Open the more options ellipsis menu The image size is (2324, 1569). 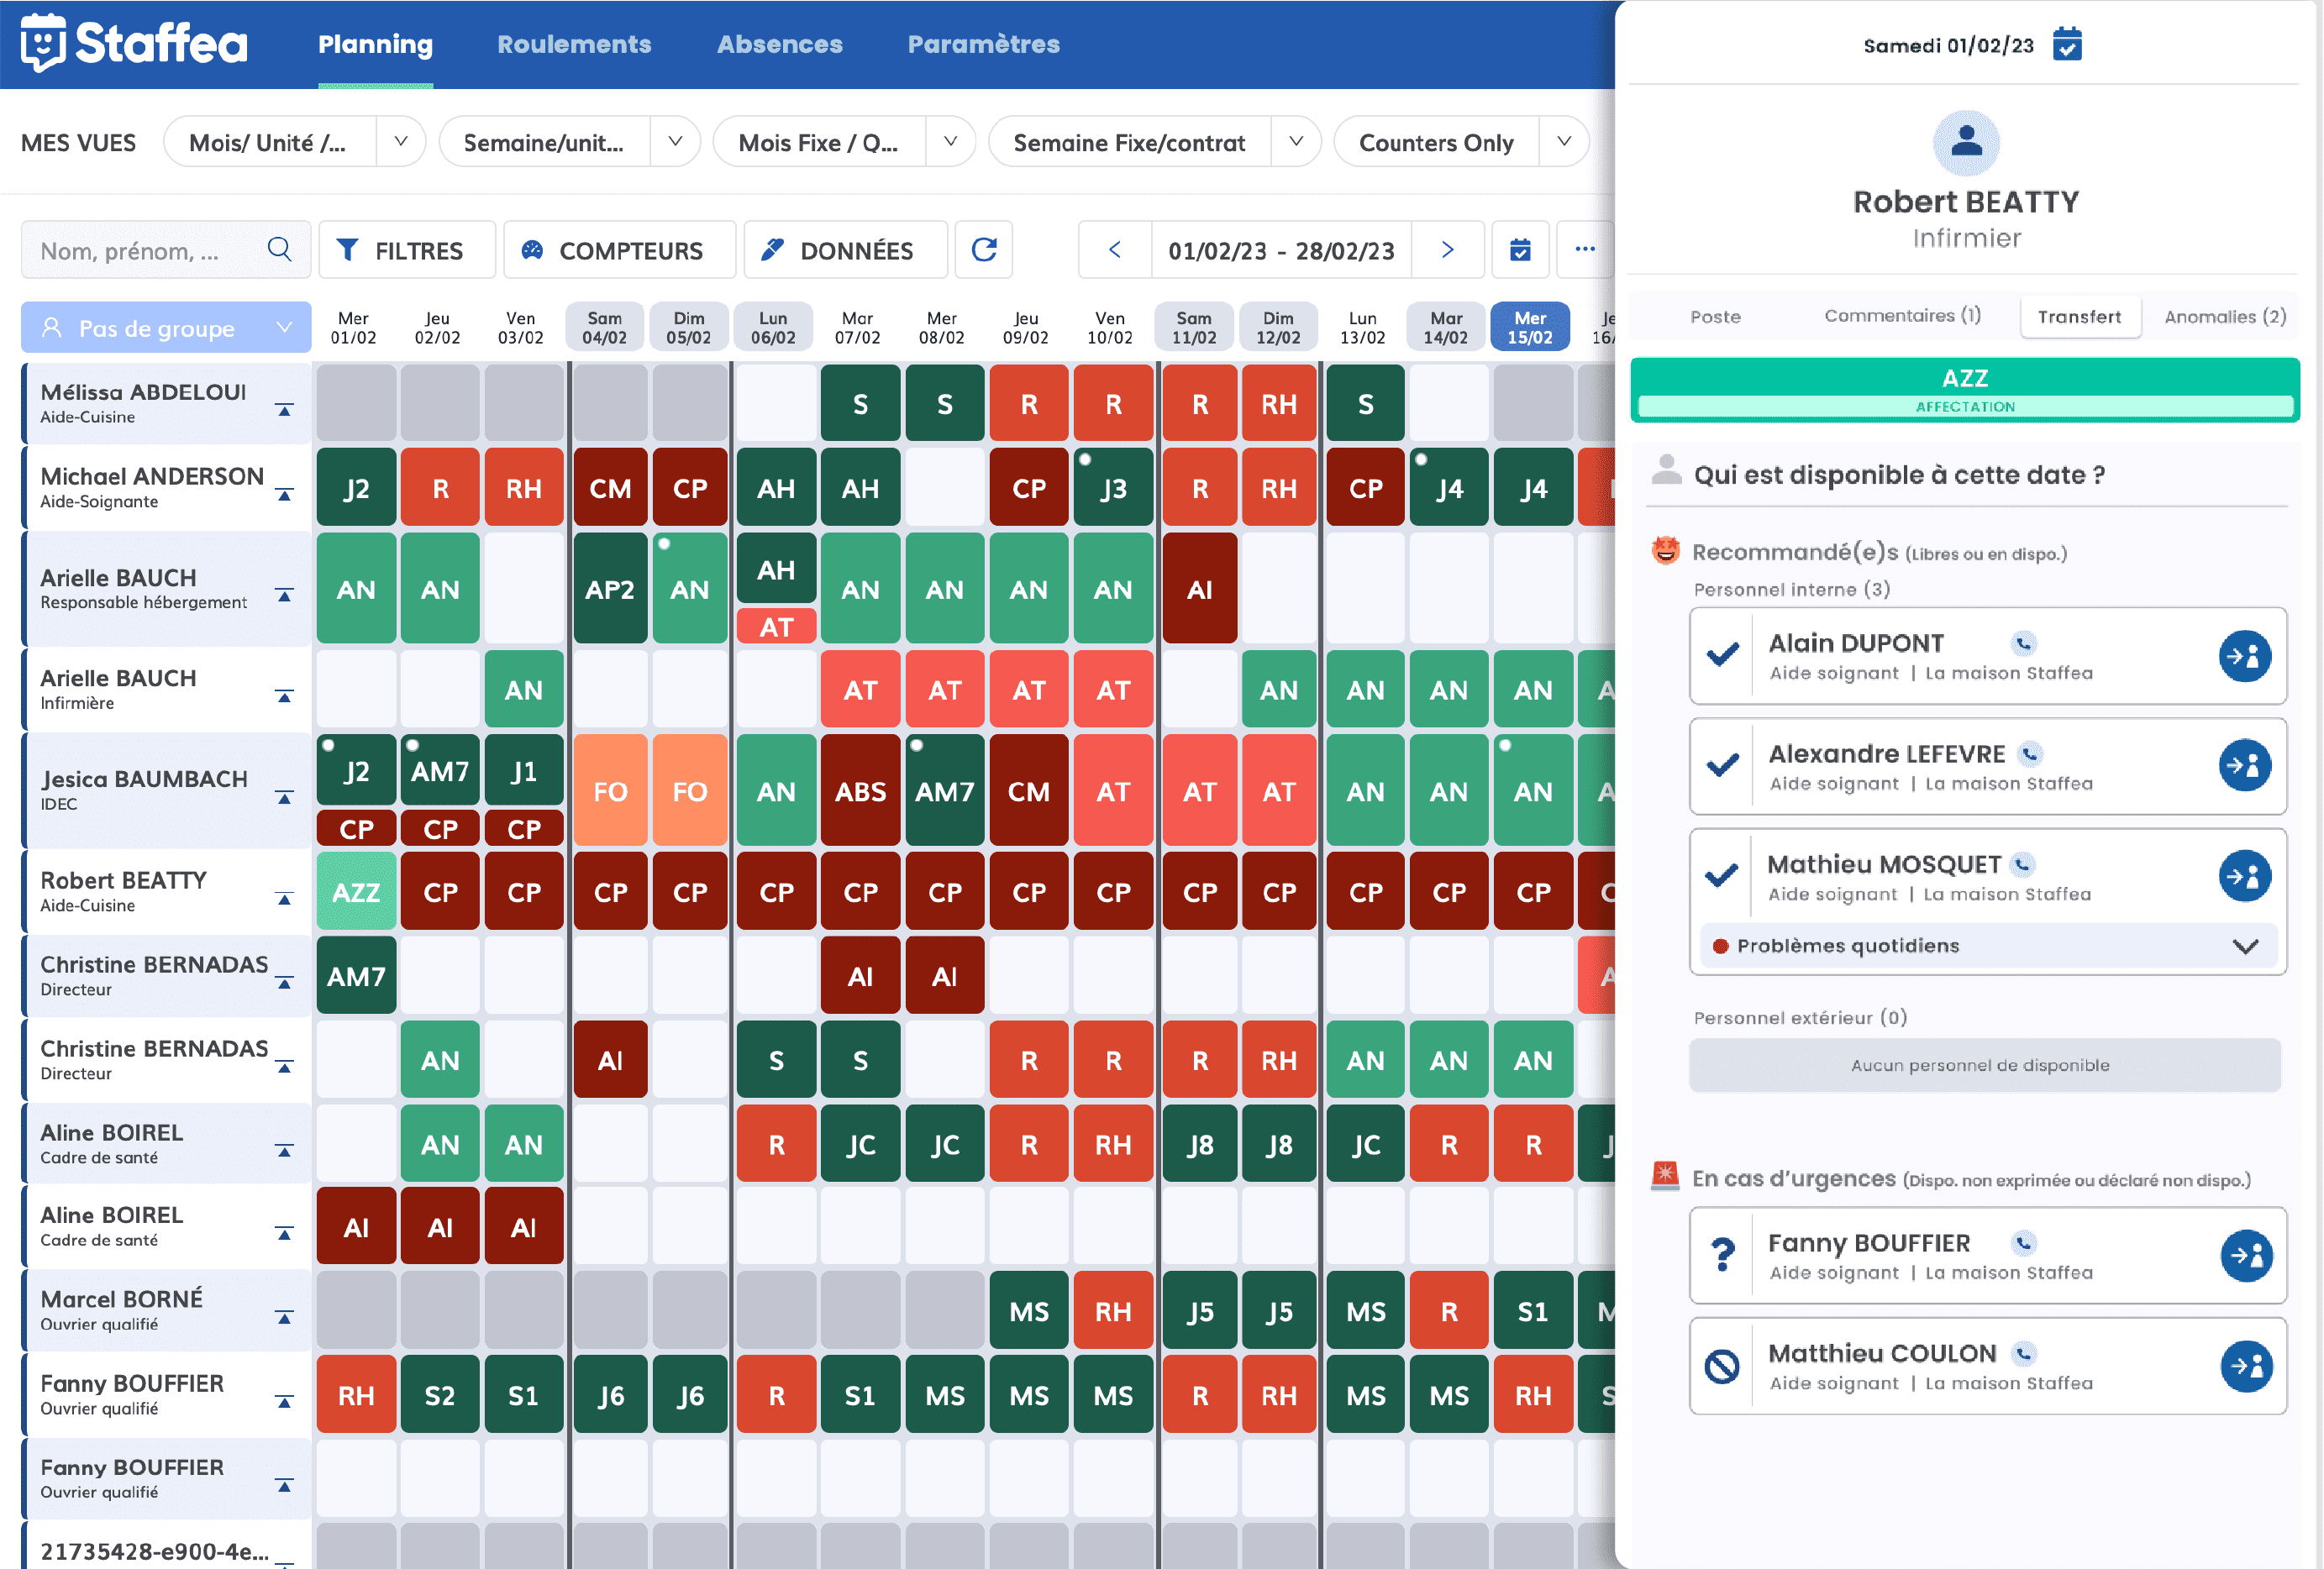click(1585, 250)
